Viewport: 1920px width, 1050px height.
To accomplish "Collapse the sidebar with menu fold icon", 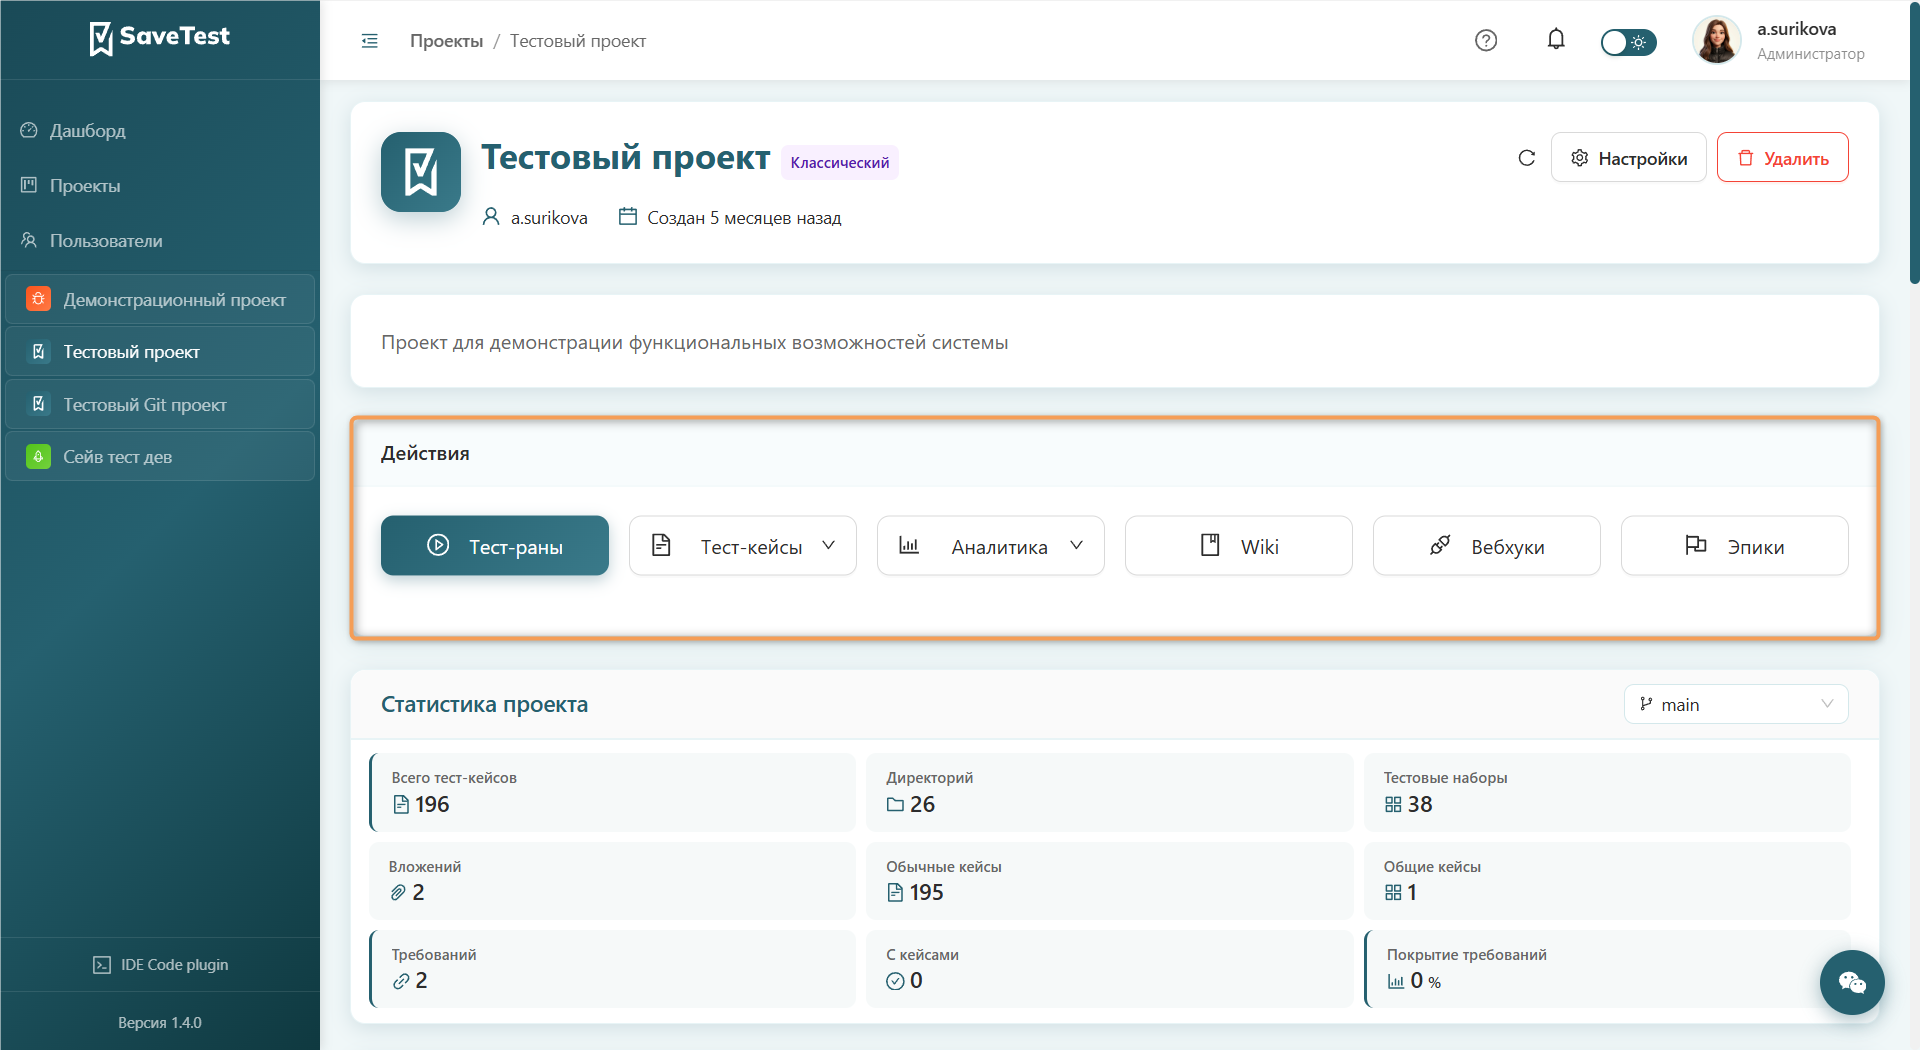I will [369, 41].
